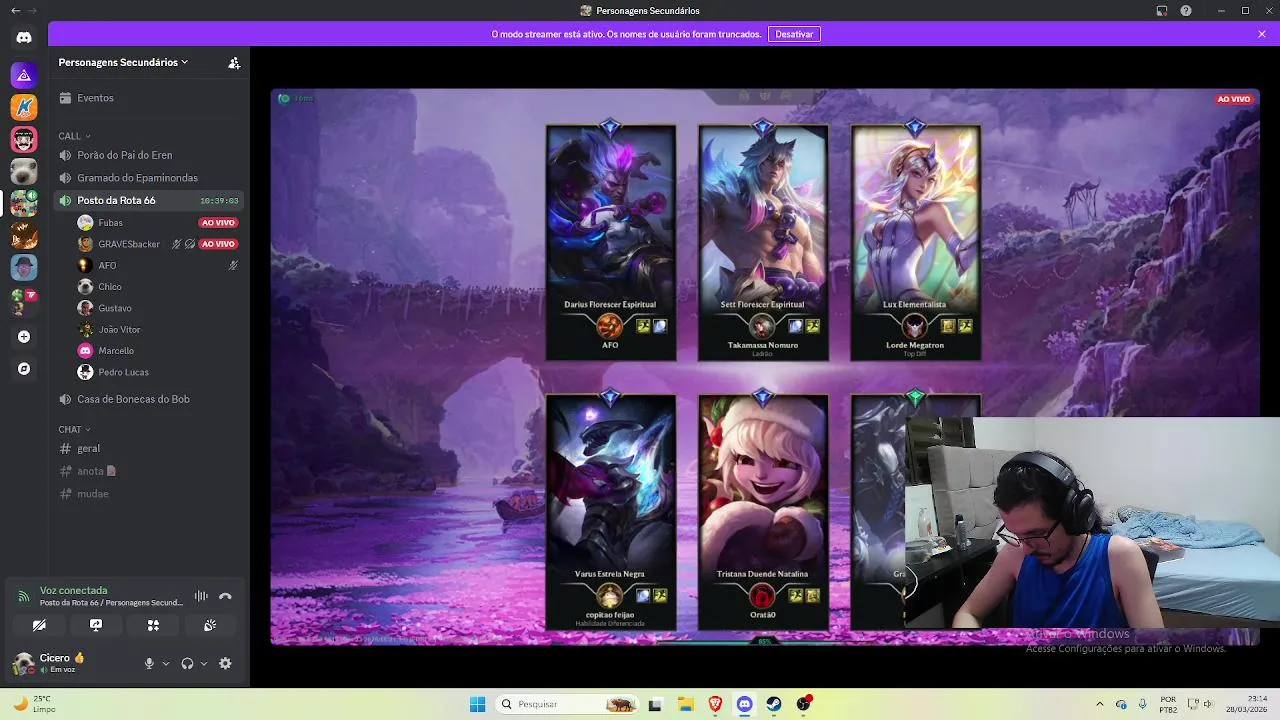The image size is (1280, 720).
Task: Select the Posto da Rota 66 voice channel
Action: [150, 200]
